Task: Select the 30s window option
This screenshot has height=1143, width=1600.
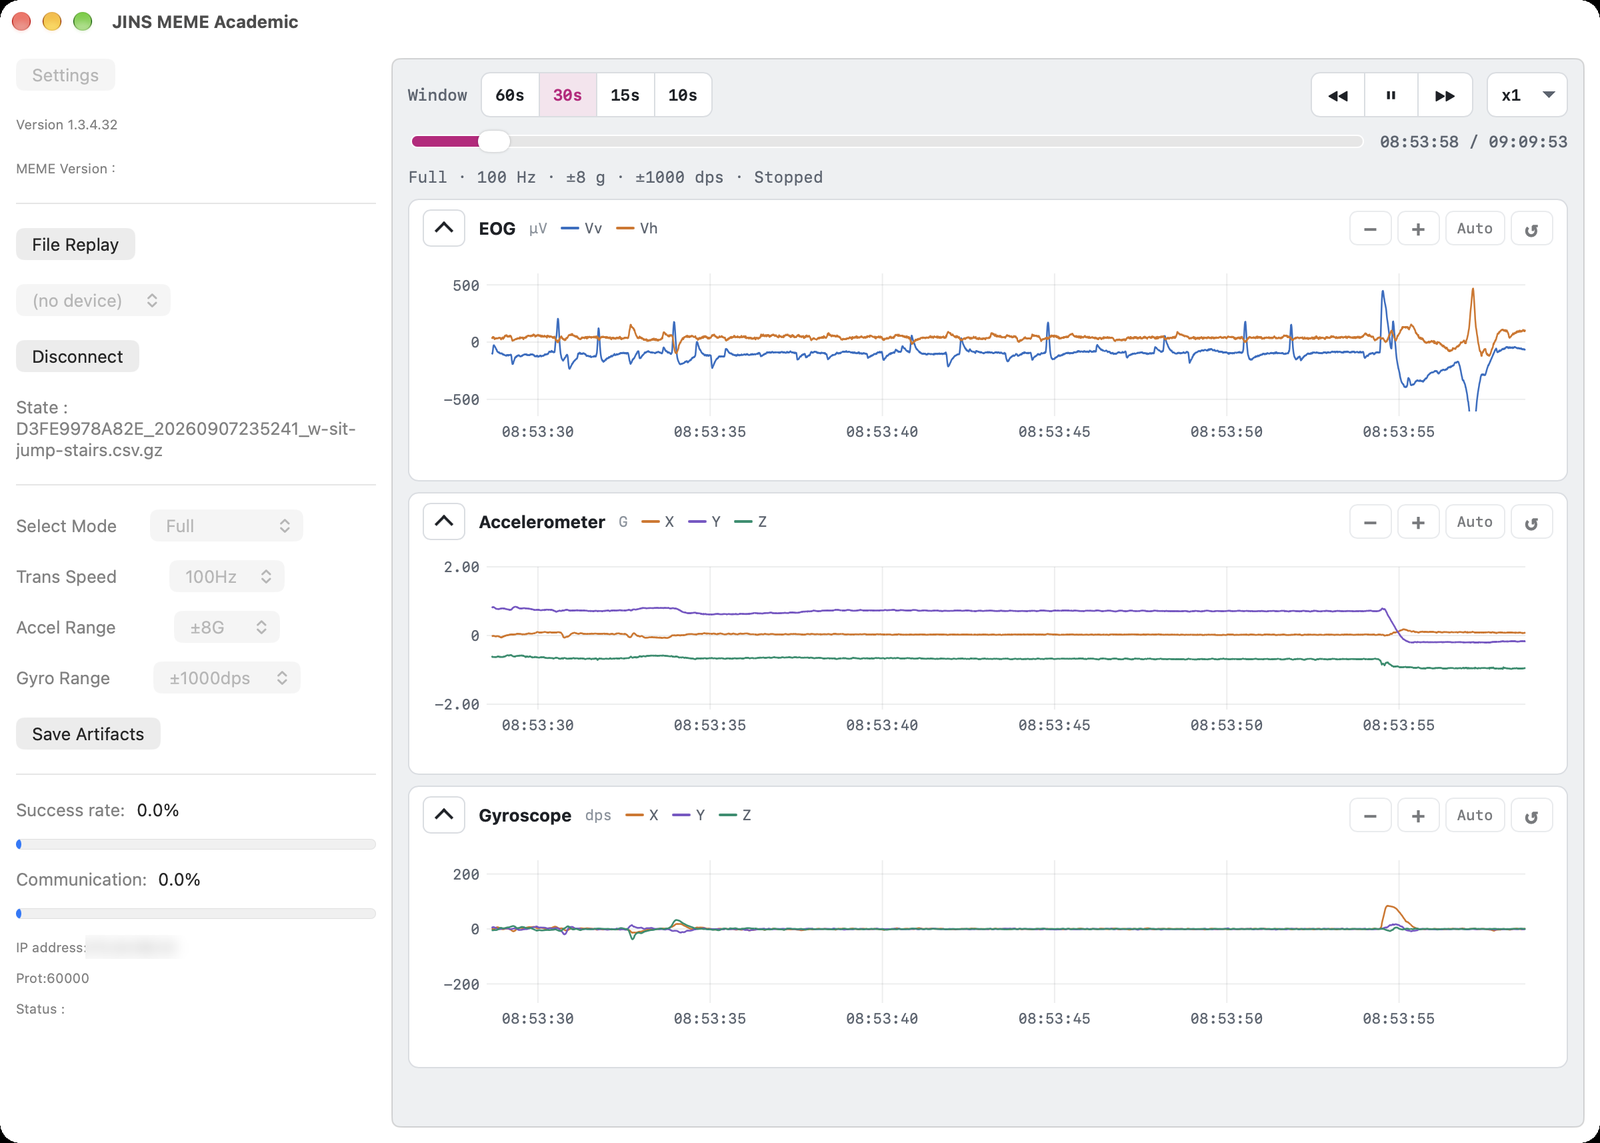Action: tap(568, 95)
